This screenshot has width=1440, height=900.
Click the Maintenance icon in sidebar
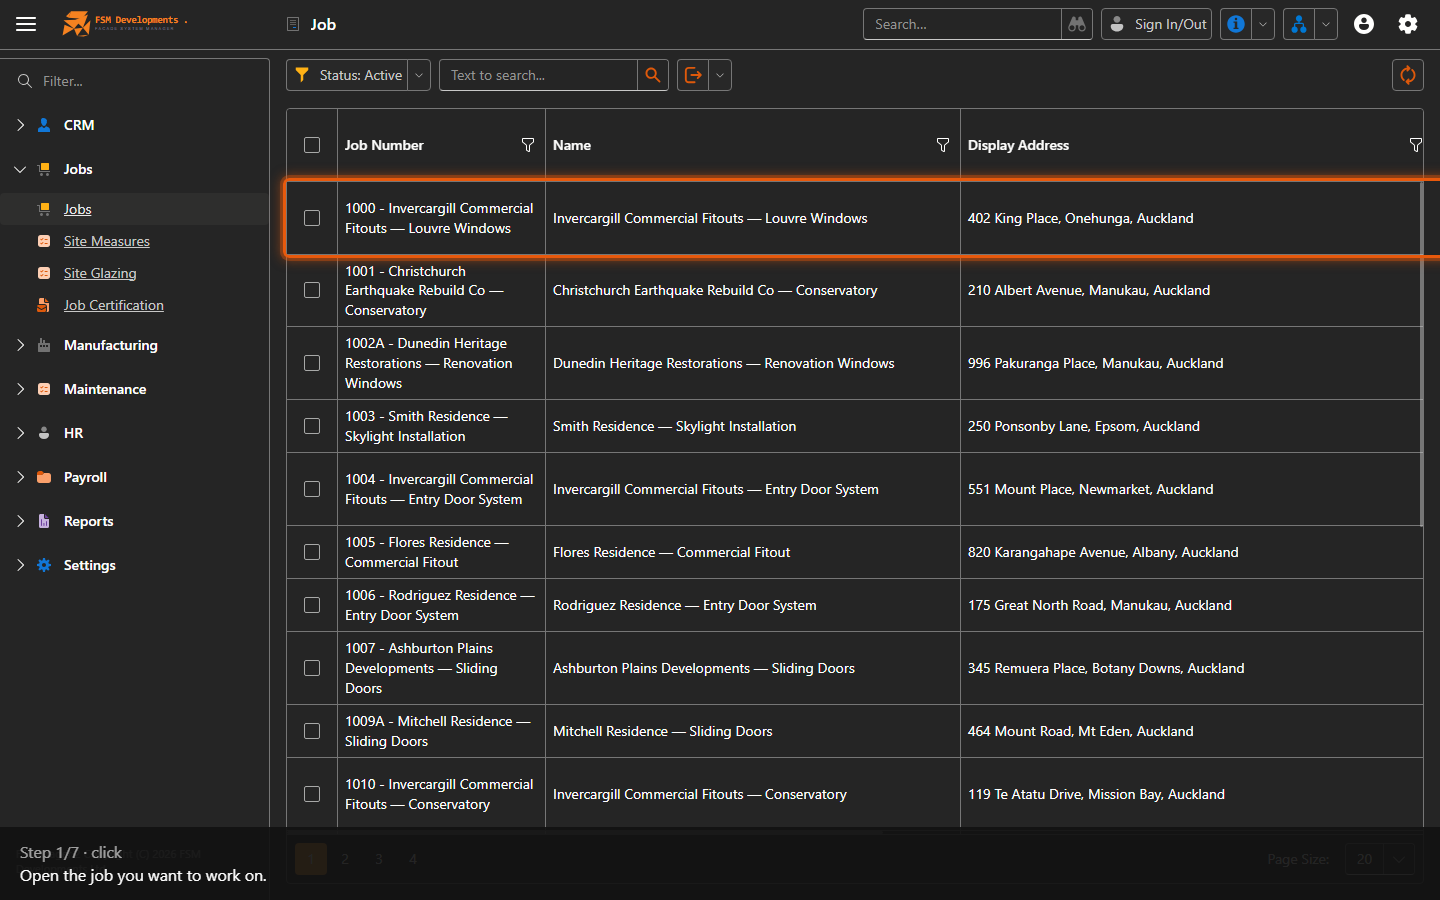click(44, 389)
